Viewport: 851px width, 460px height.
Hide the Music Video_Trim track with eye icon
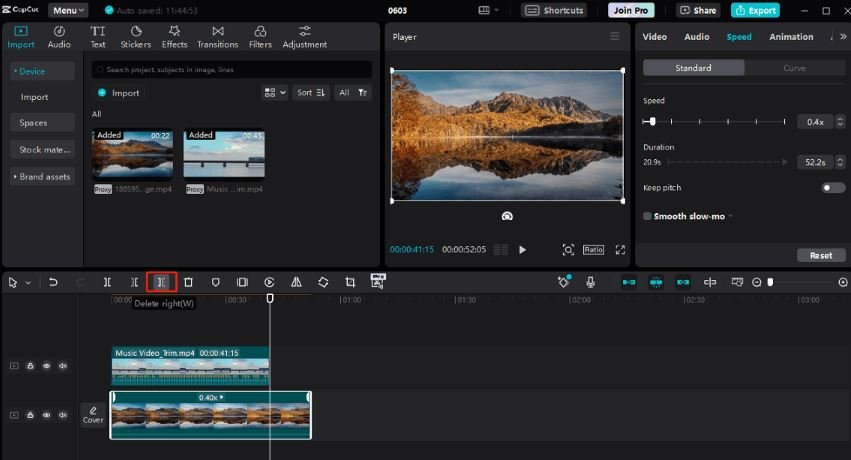[46, 366]
